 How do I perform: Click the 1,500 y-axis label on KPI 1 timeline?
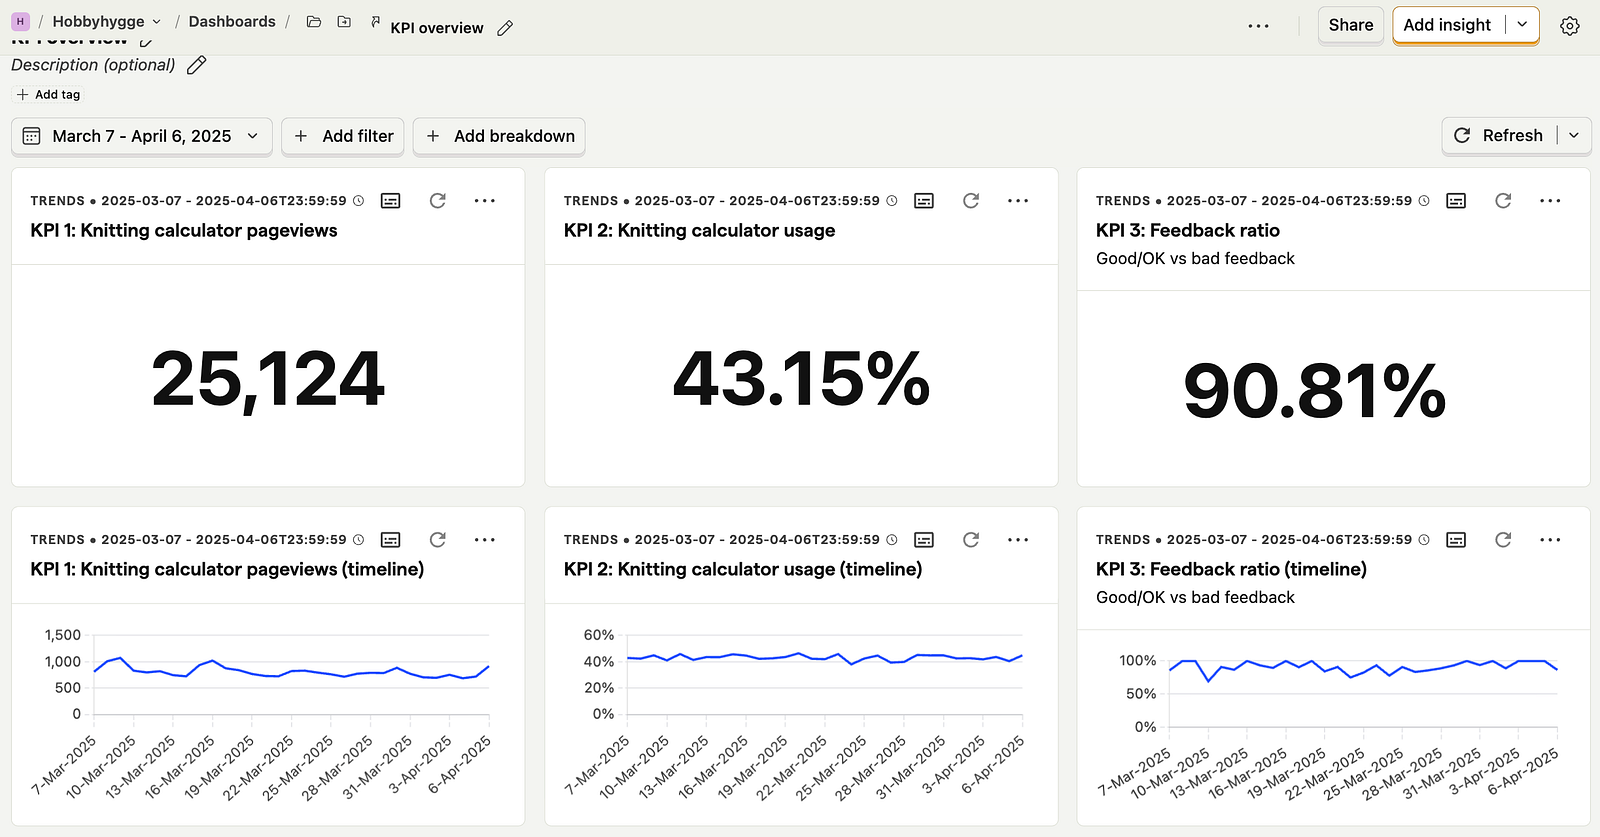[x=63, y=635]
